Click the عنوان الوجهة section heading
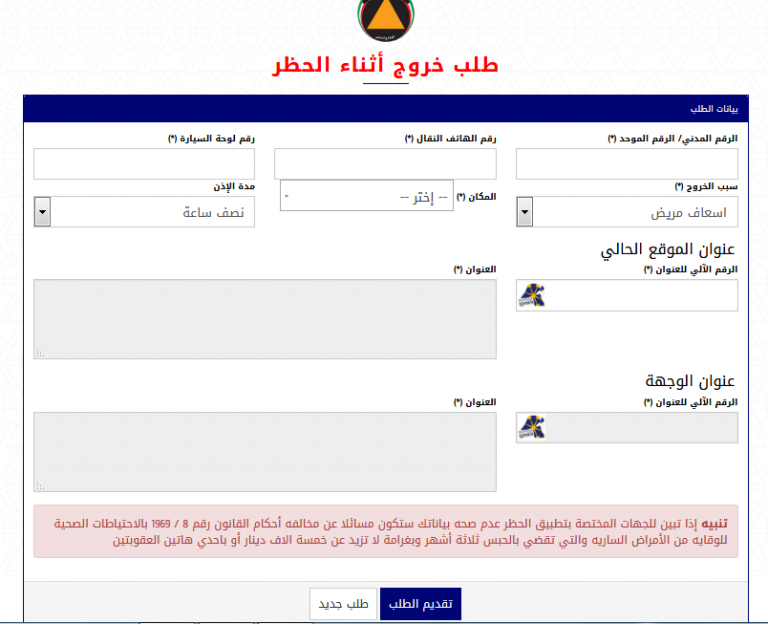 (690, 381)
